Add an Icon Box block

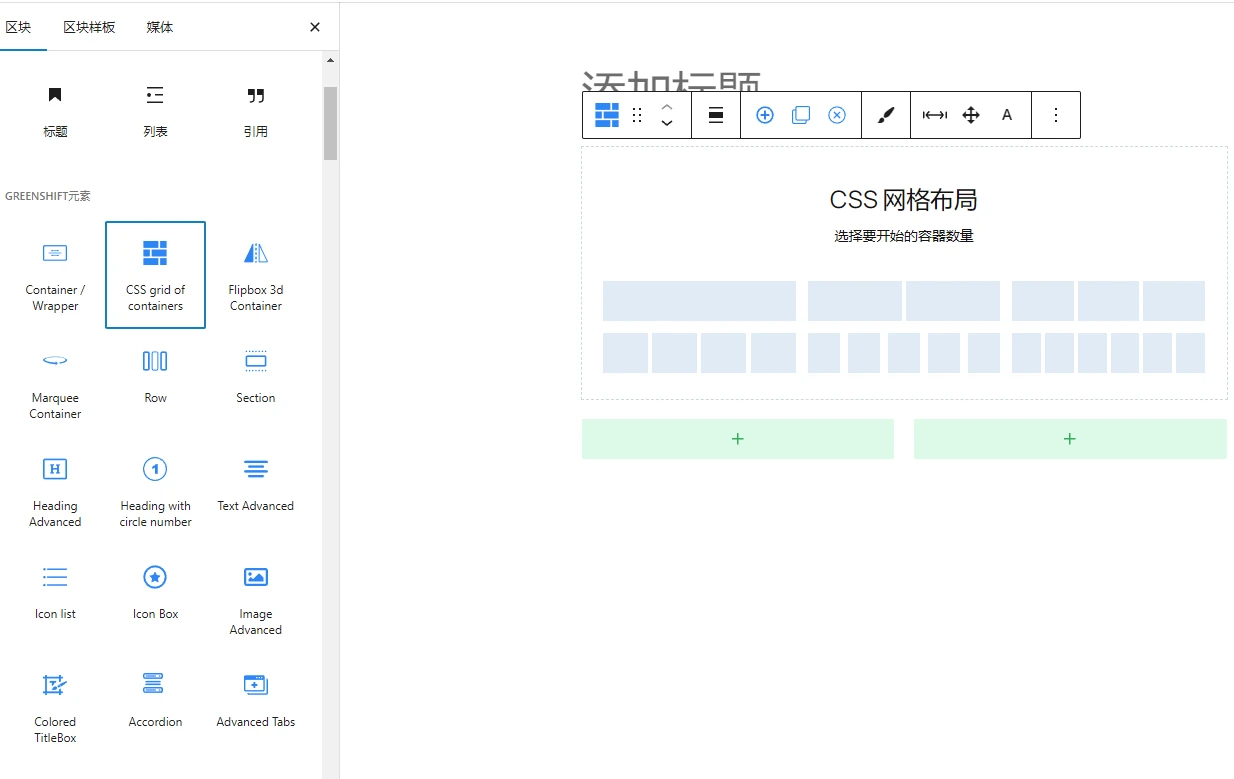(155, 590)
